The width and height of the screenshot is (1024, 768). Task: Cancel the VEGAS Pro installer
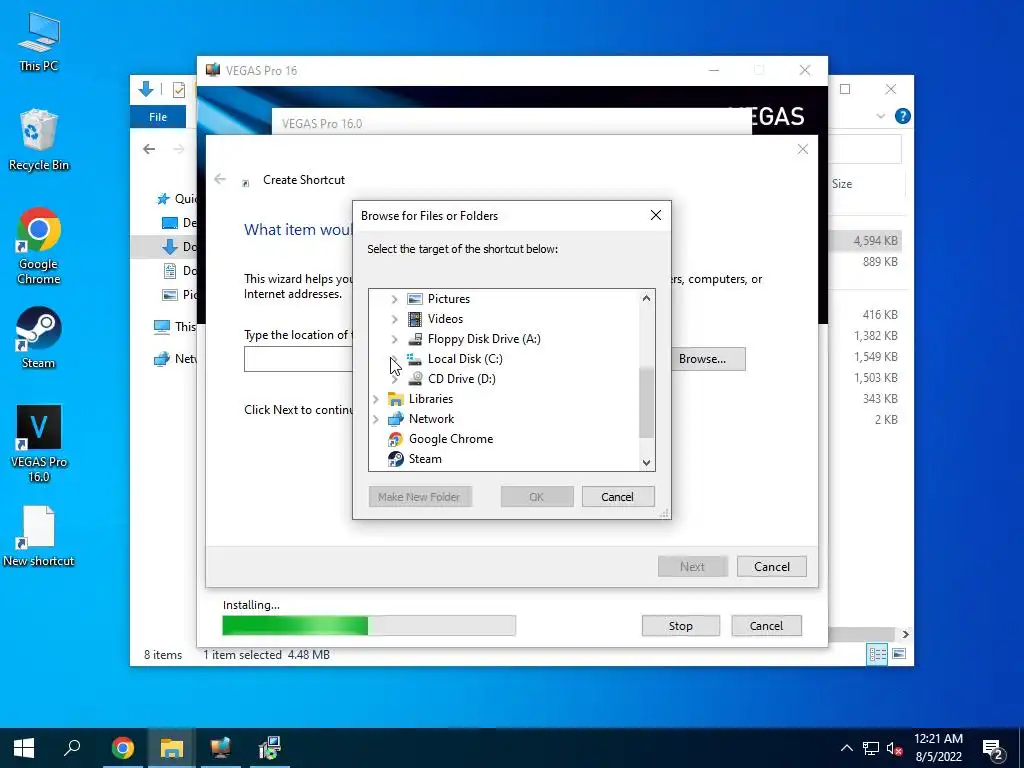[766, 626]
